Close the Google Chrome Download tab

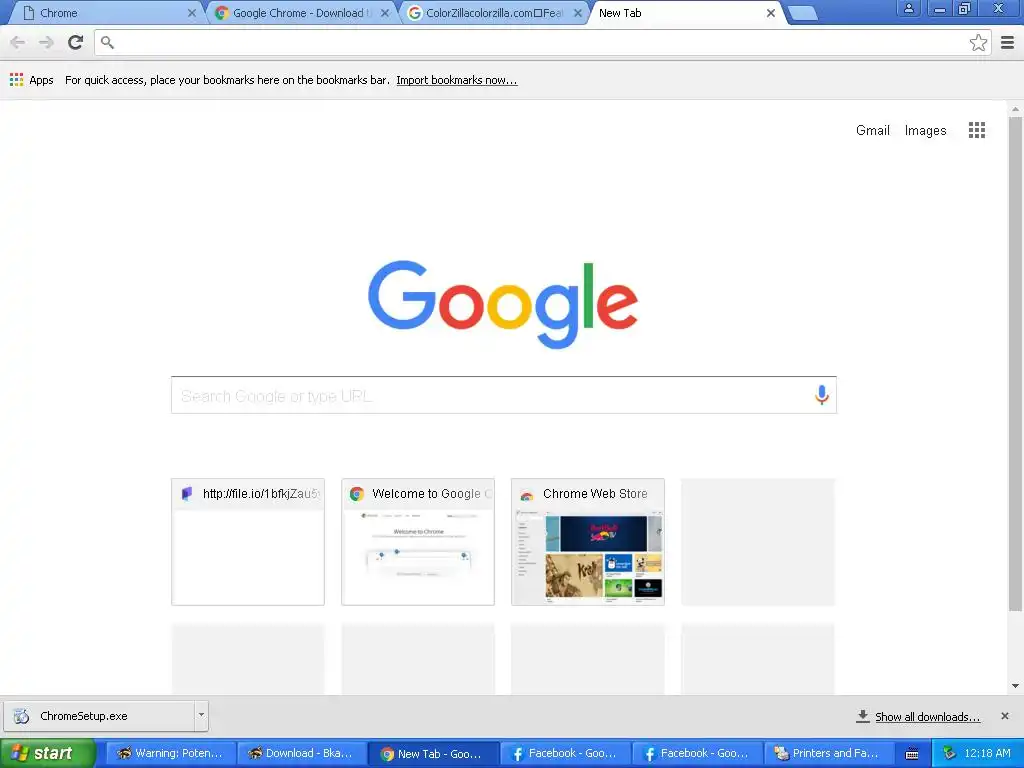pyautogui.click(x=385, y=13)
